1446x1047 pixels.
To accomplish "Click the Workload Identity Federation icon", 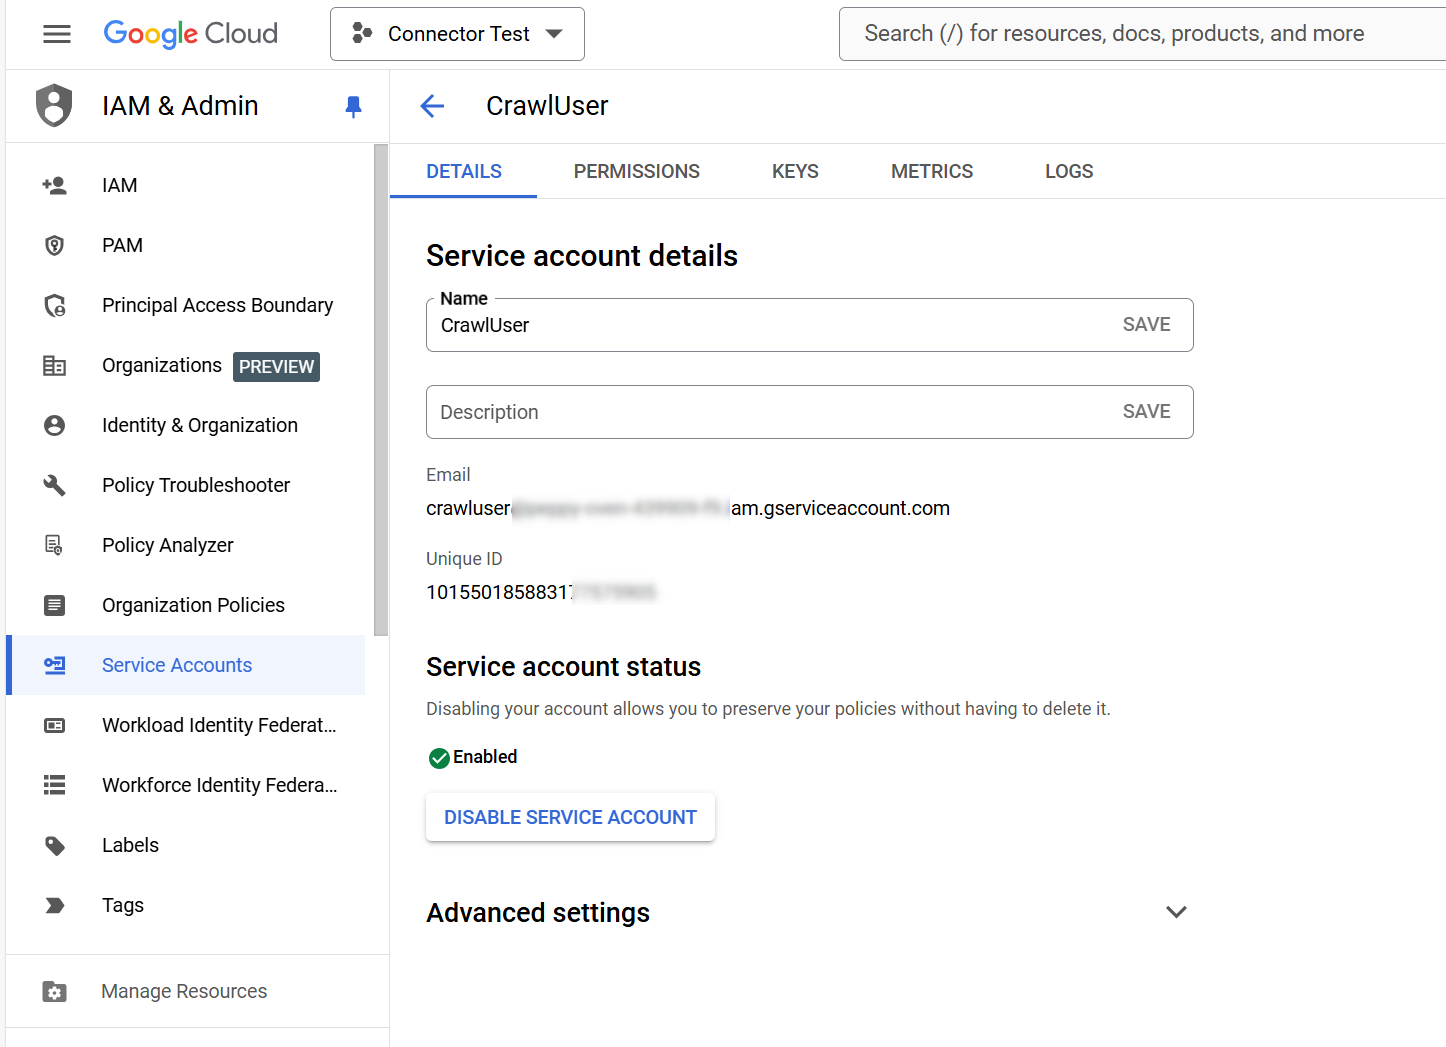I will tap(54, 725).
